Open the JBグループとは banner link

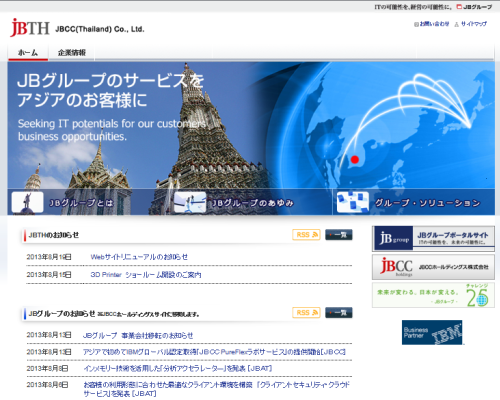[81, 203]
